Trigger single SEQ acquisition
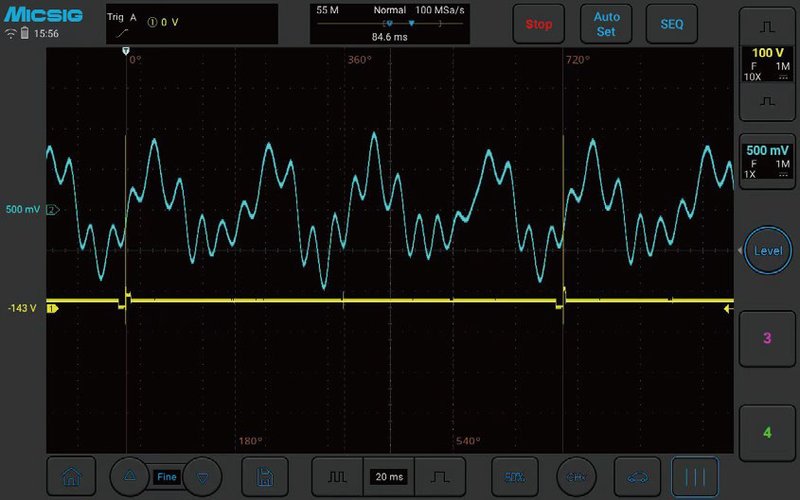The image size is (800, 500). click(671, 24)
